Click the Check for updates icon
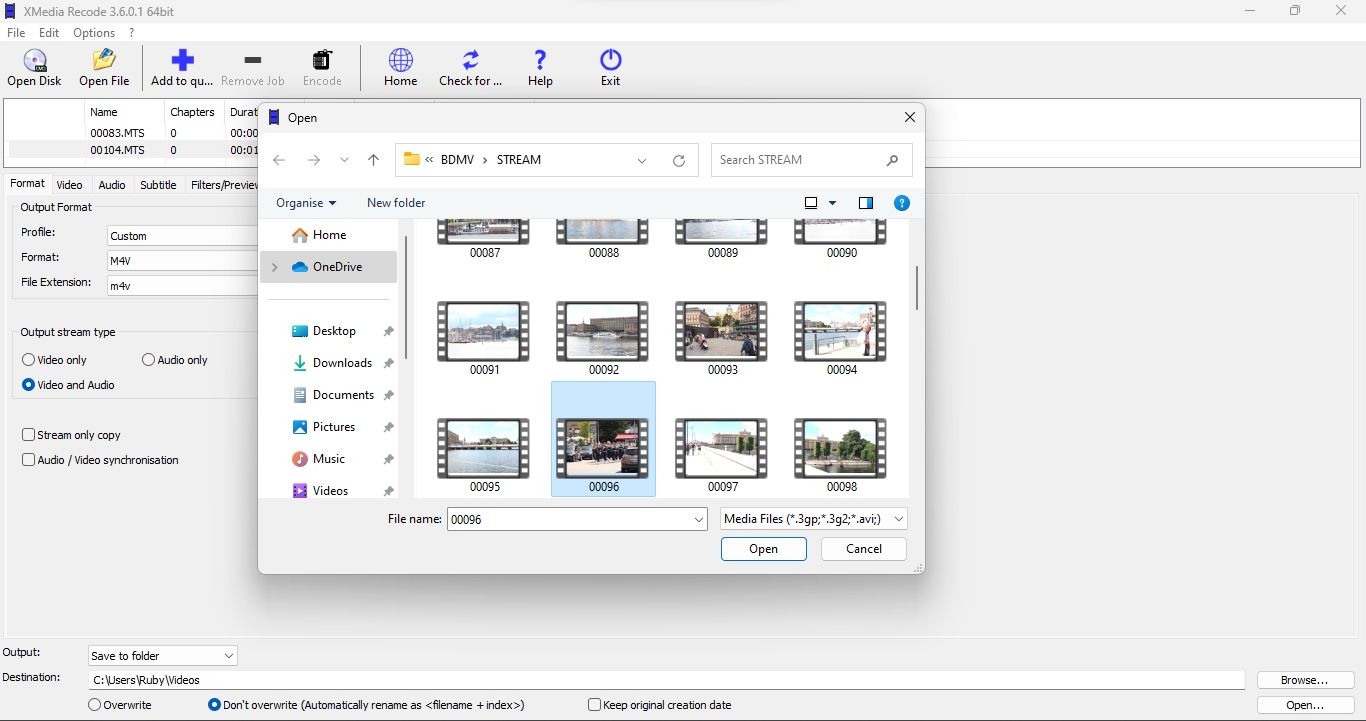 [x=470, y=62]
